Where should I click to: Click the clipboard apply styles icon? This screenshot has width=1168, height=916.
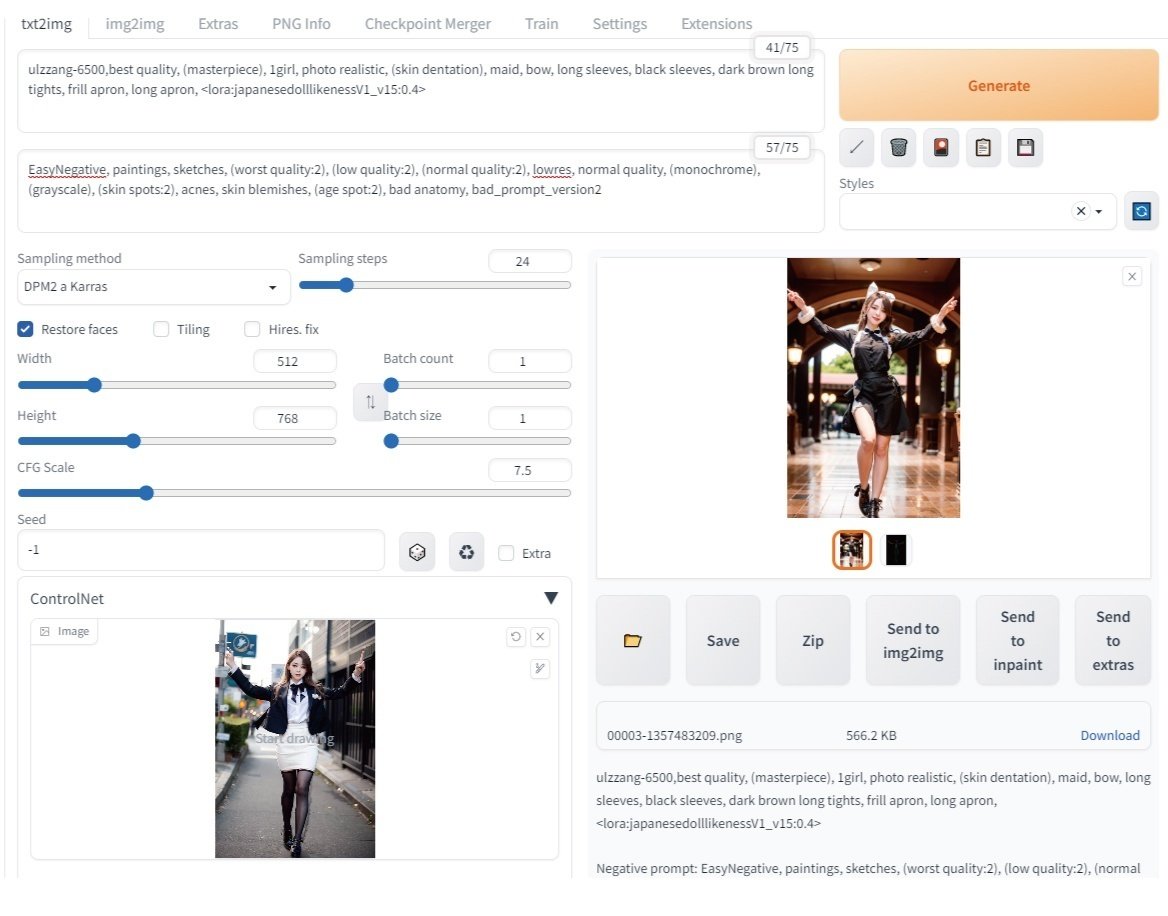tap(983, 147)
